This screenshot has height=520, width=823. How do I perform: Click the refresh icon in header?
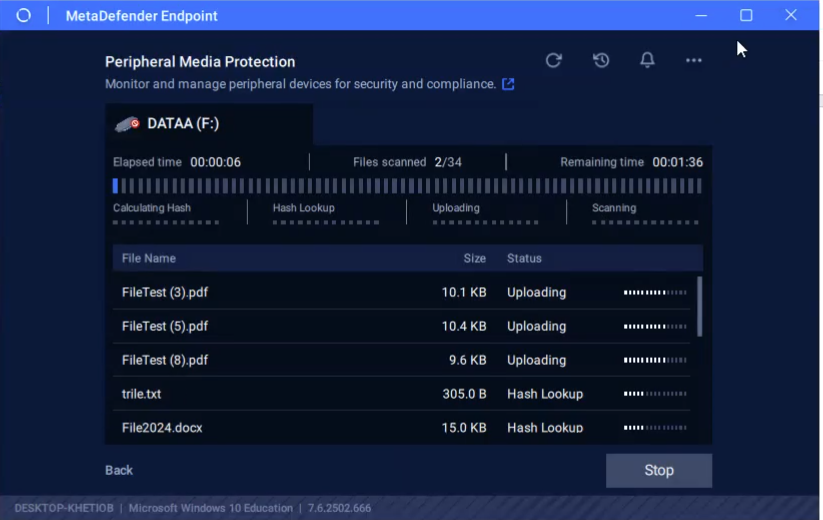553,60
